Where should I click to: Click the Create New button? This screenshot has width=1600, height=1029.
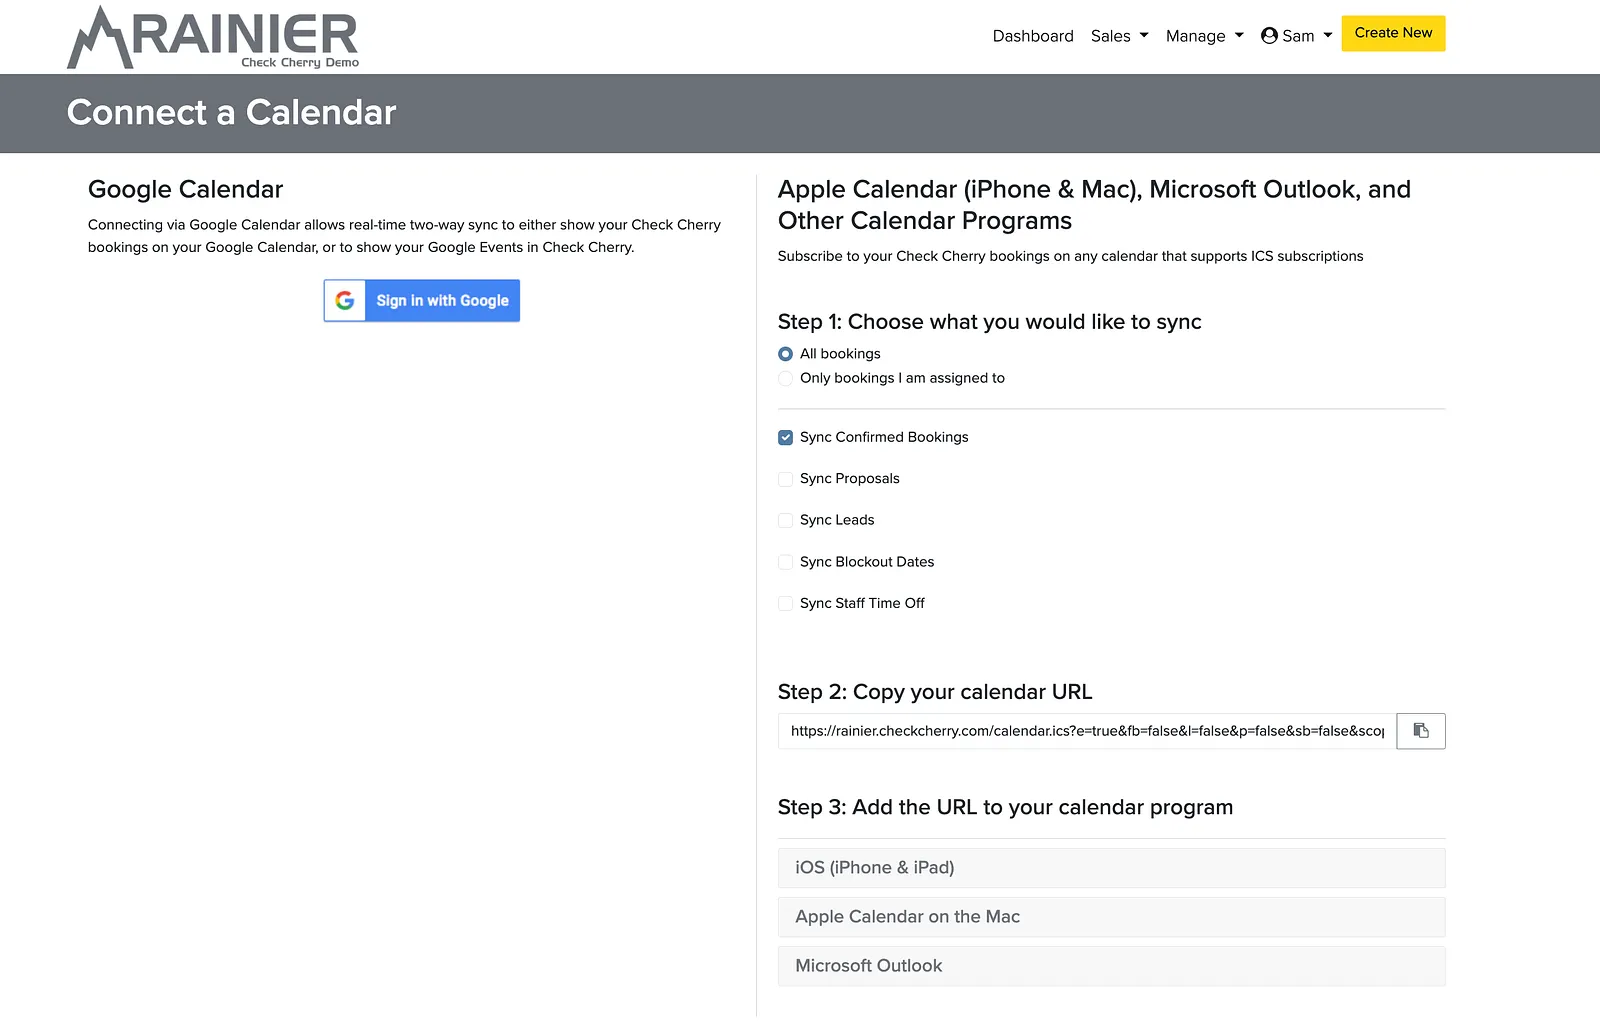[x=1393, y=33]
